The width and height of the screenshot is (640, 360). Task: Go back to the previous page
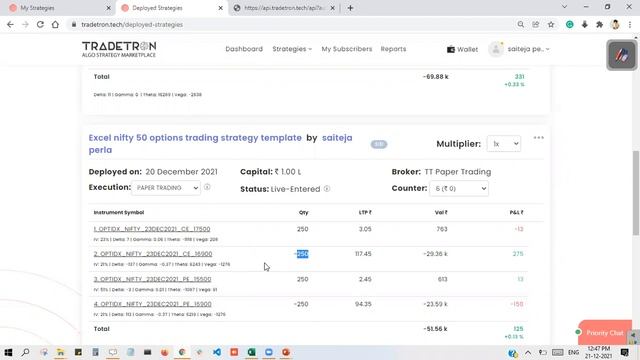[10, 24]
